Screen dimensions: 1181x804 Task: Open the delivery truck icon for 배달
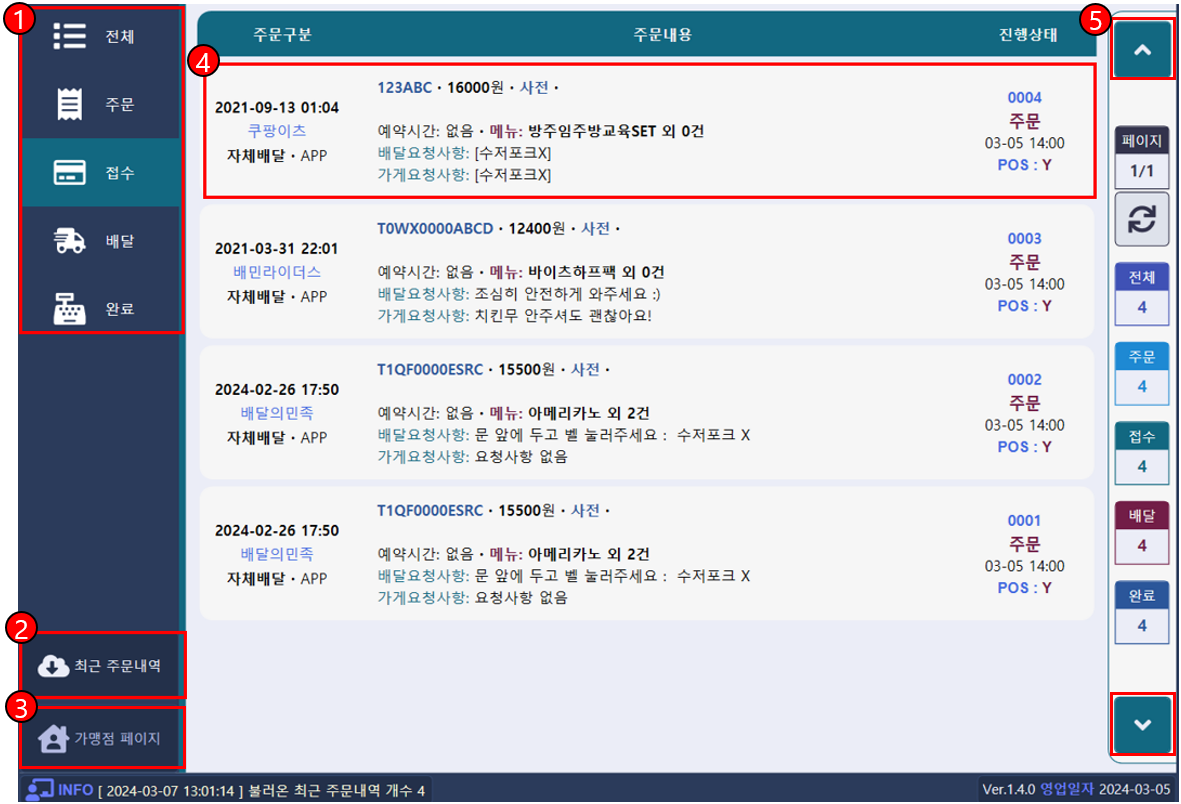pyautogui.click(x=69, y=240)
